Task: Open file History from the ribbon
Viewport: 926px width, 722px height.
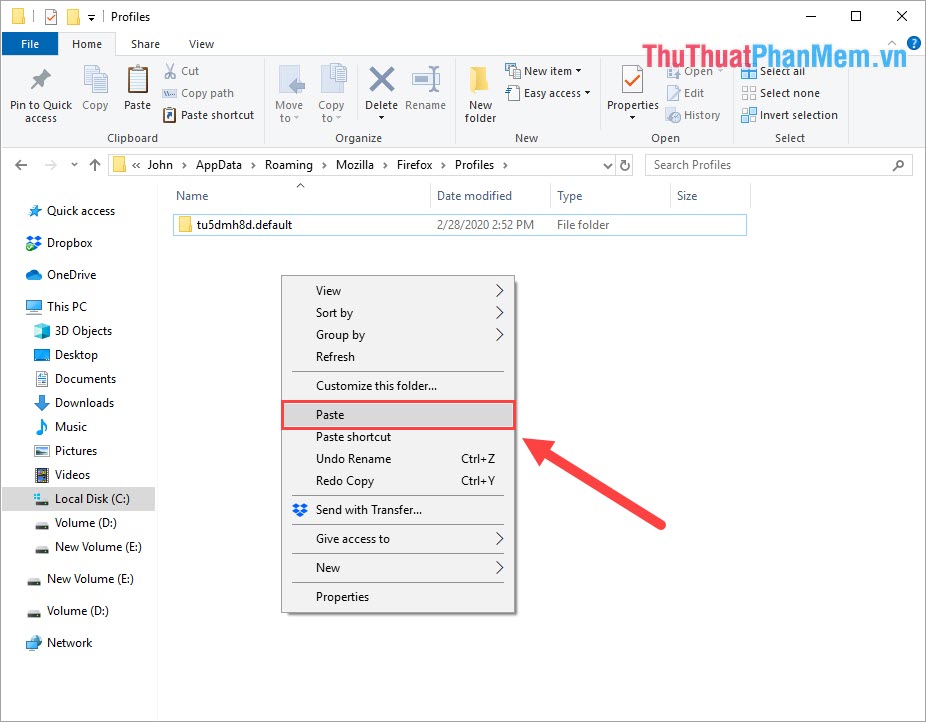Action: pos(694,114)
